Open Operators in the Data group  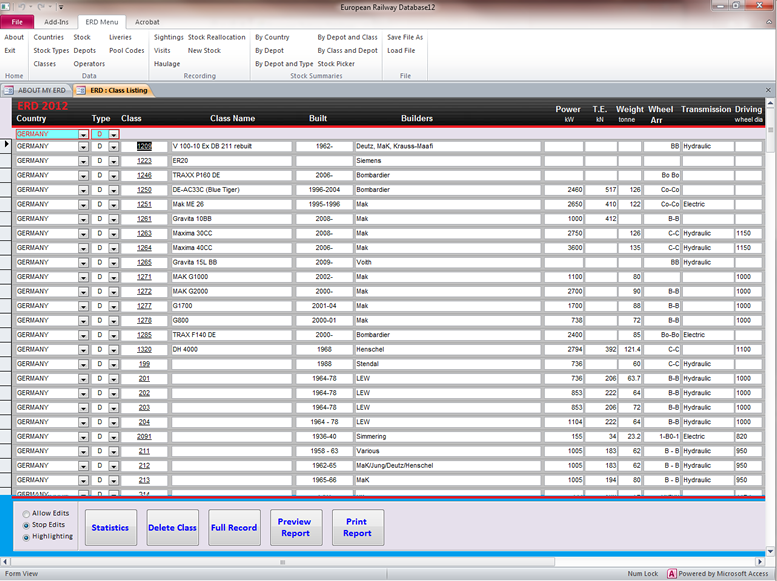coord(89,64)
